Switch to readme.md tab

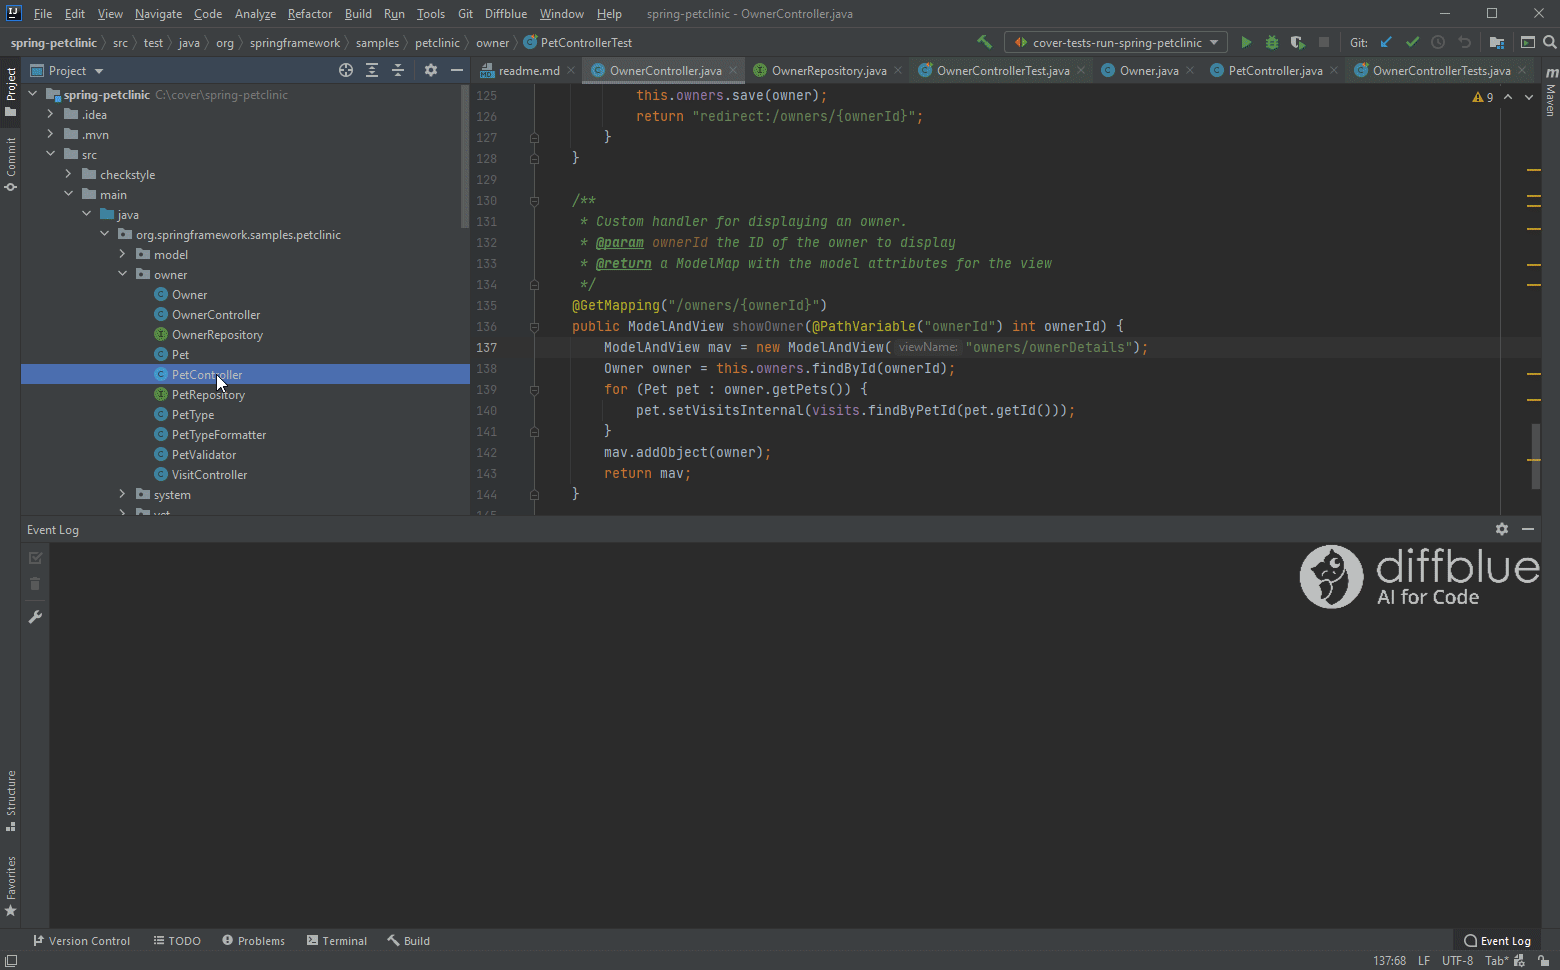(x=528, y=70)
